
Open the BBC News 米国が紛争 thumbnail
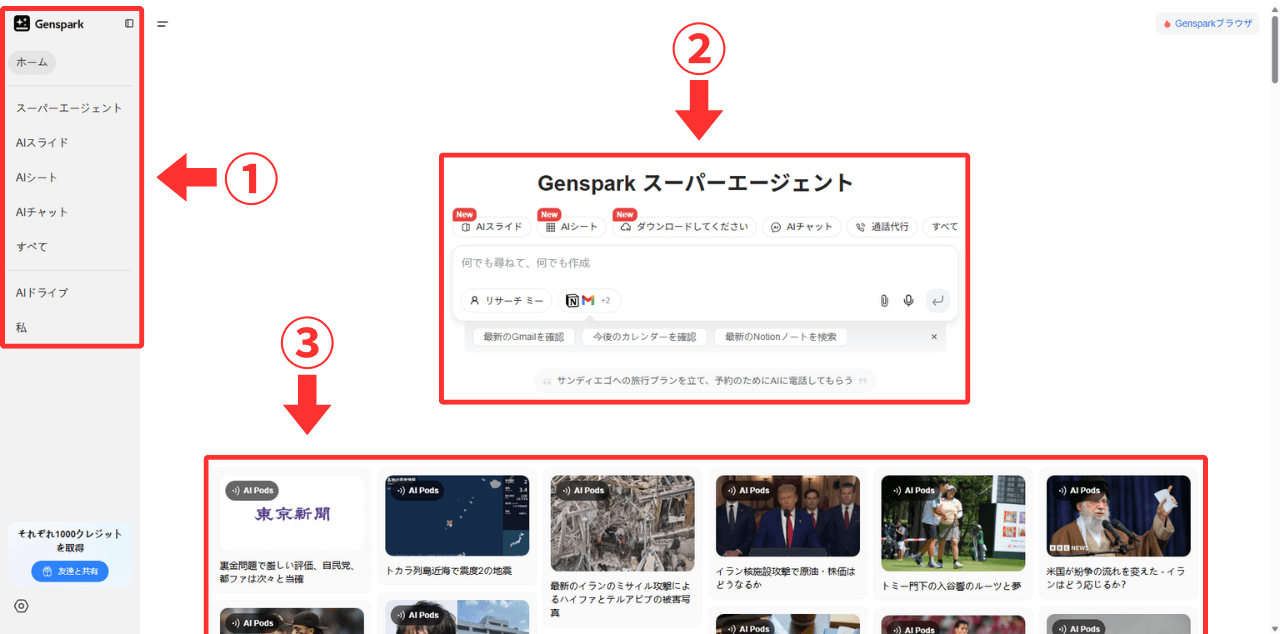tap(1118, 515)
